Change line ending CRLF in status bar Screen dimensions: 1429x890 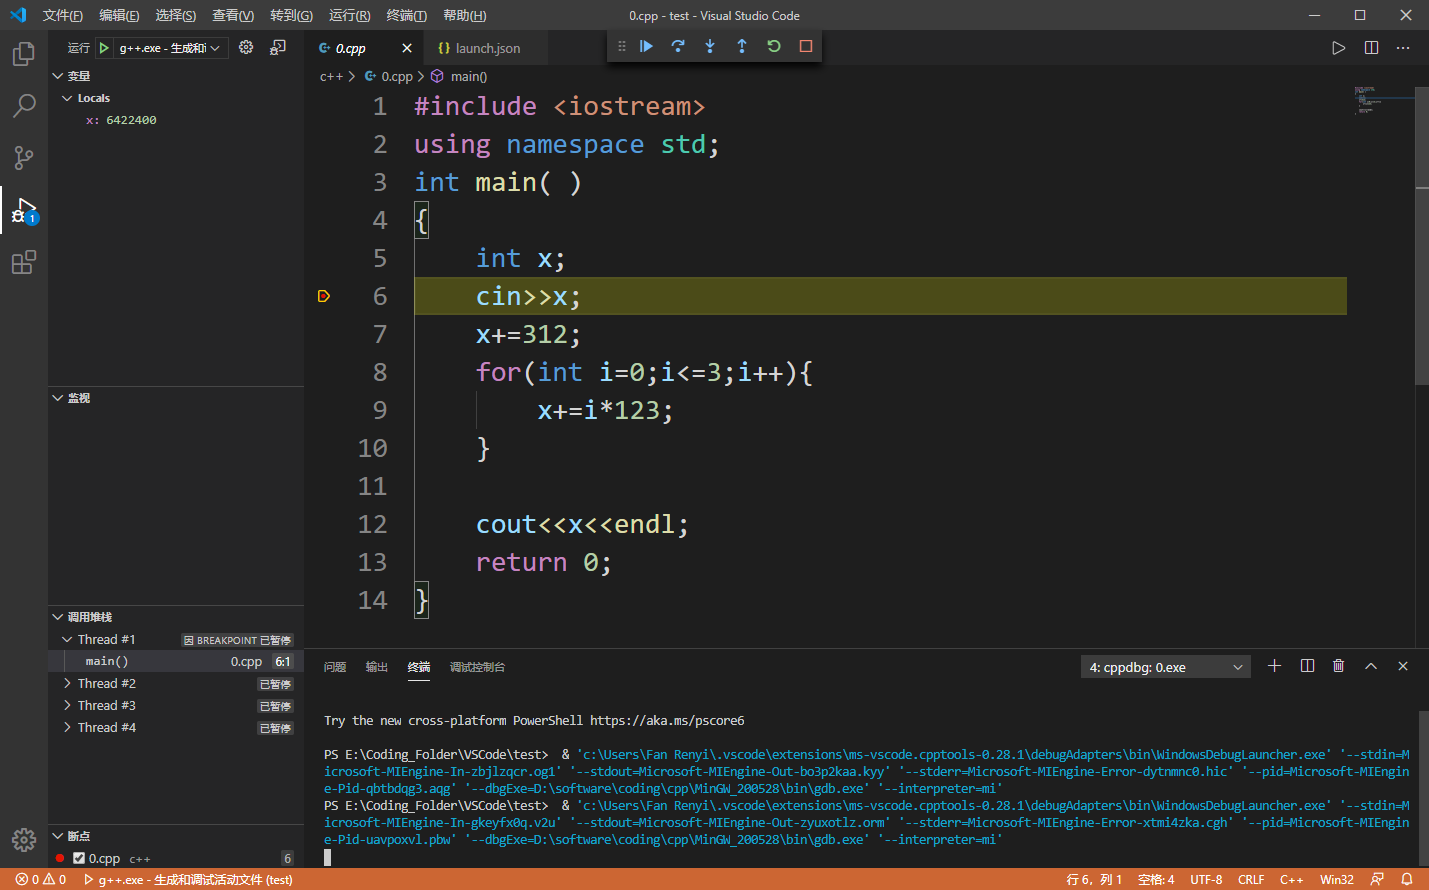(1251, 879)
